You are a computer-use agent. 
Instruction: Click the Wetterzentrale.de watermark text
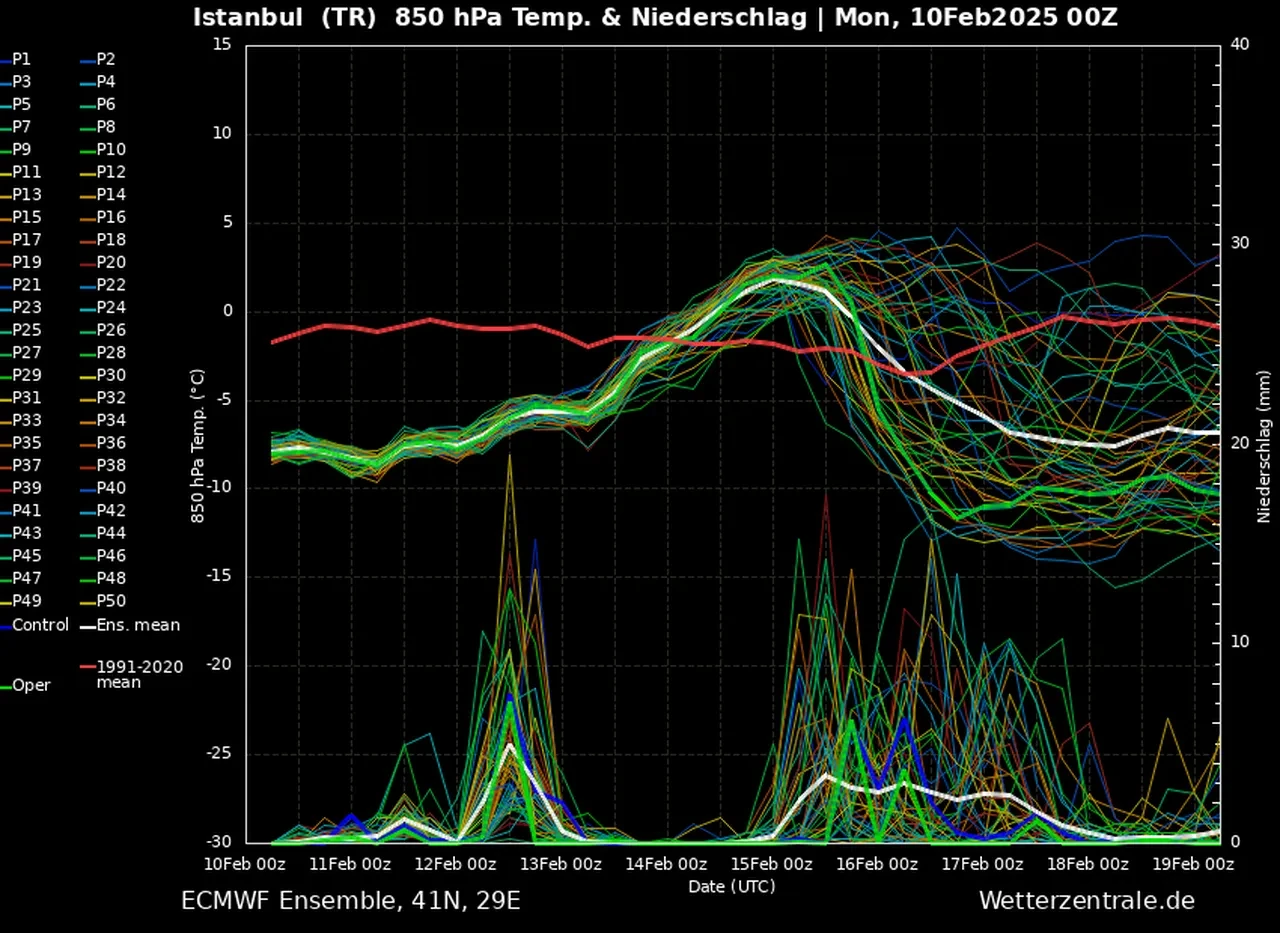coord(1086,900)
